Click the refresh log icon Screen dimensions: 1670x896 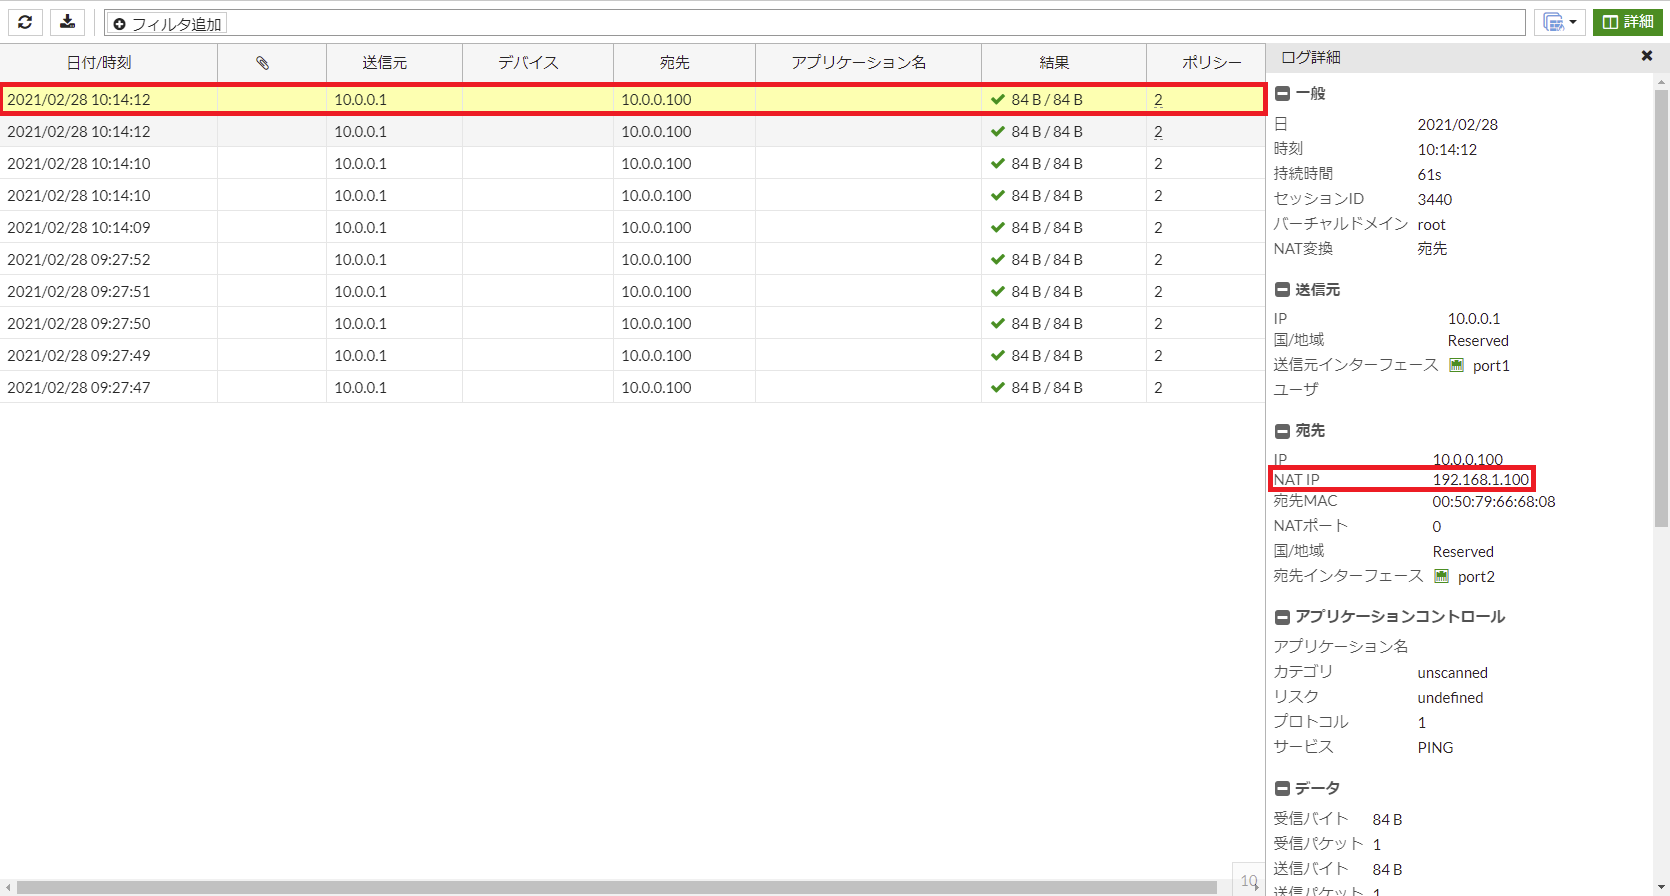(x=25, y=22)
